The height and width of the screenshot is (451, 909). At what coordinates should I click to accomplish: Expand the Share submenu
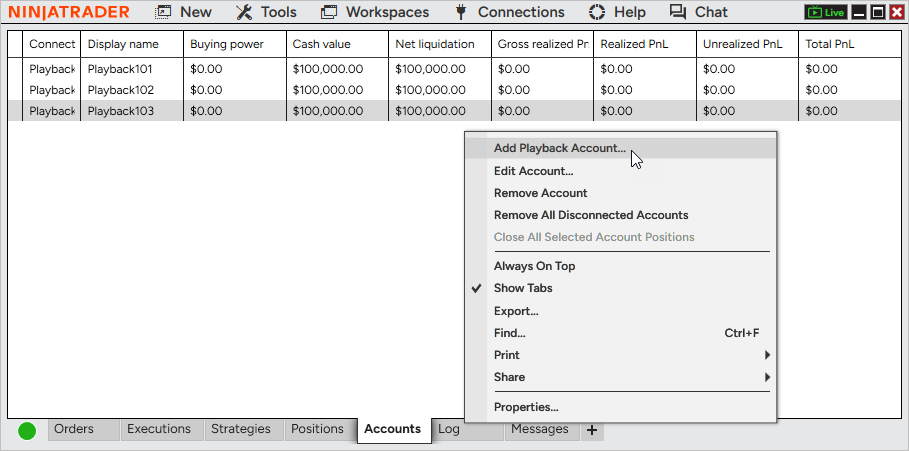(621, 377)
